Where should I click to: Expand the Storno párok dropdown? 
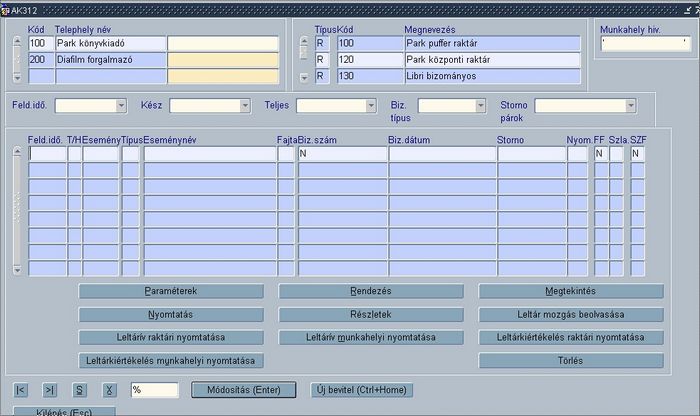point(630,106)
